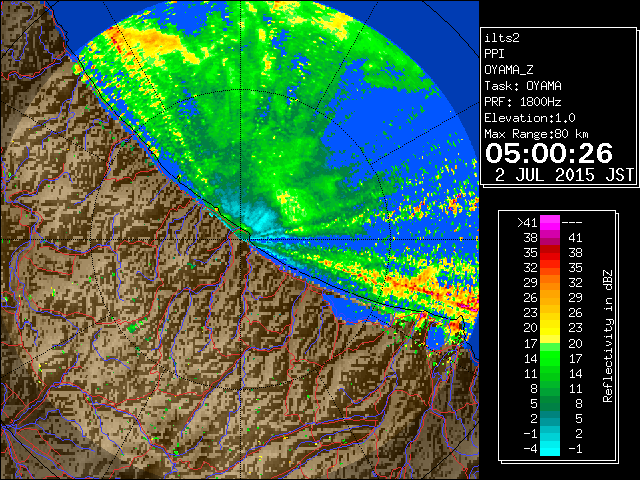Viewport: 640px width, 480px height.
Task: Select the "Task: OYAMA" line
Action: [x=523, y=86]
